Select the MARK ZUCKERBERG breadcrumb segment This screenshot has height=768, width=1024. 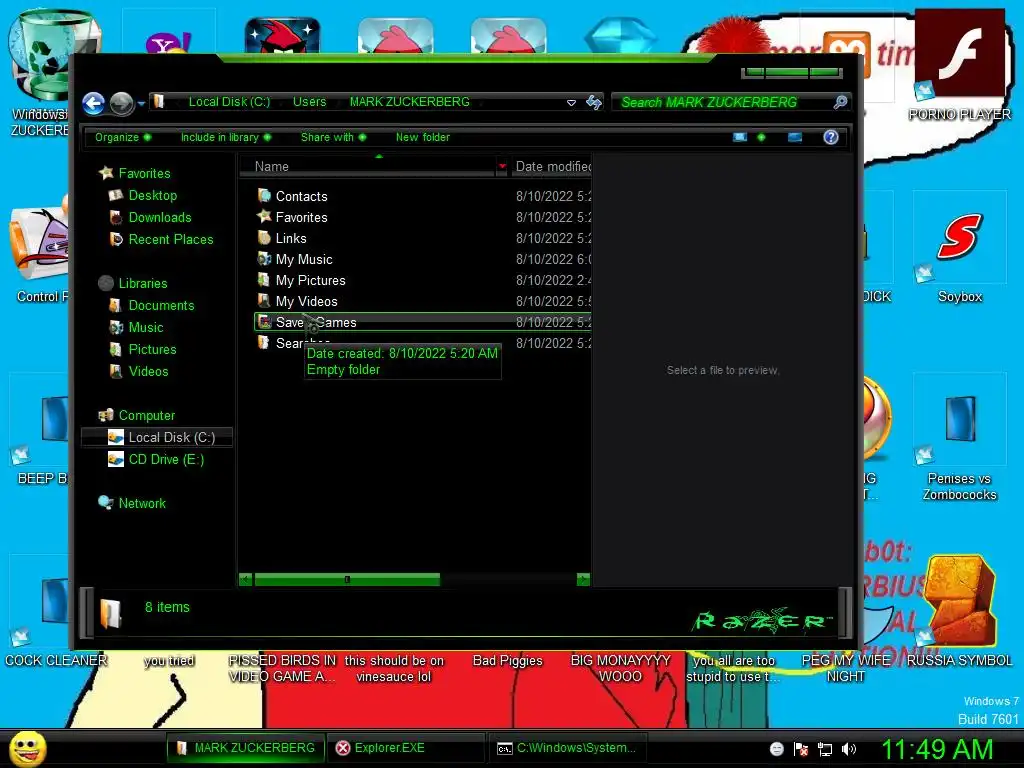pos(409,102)
